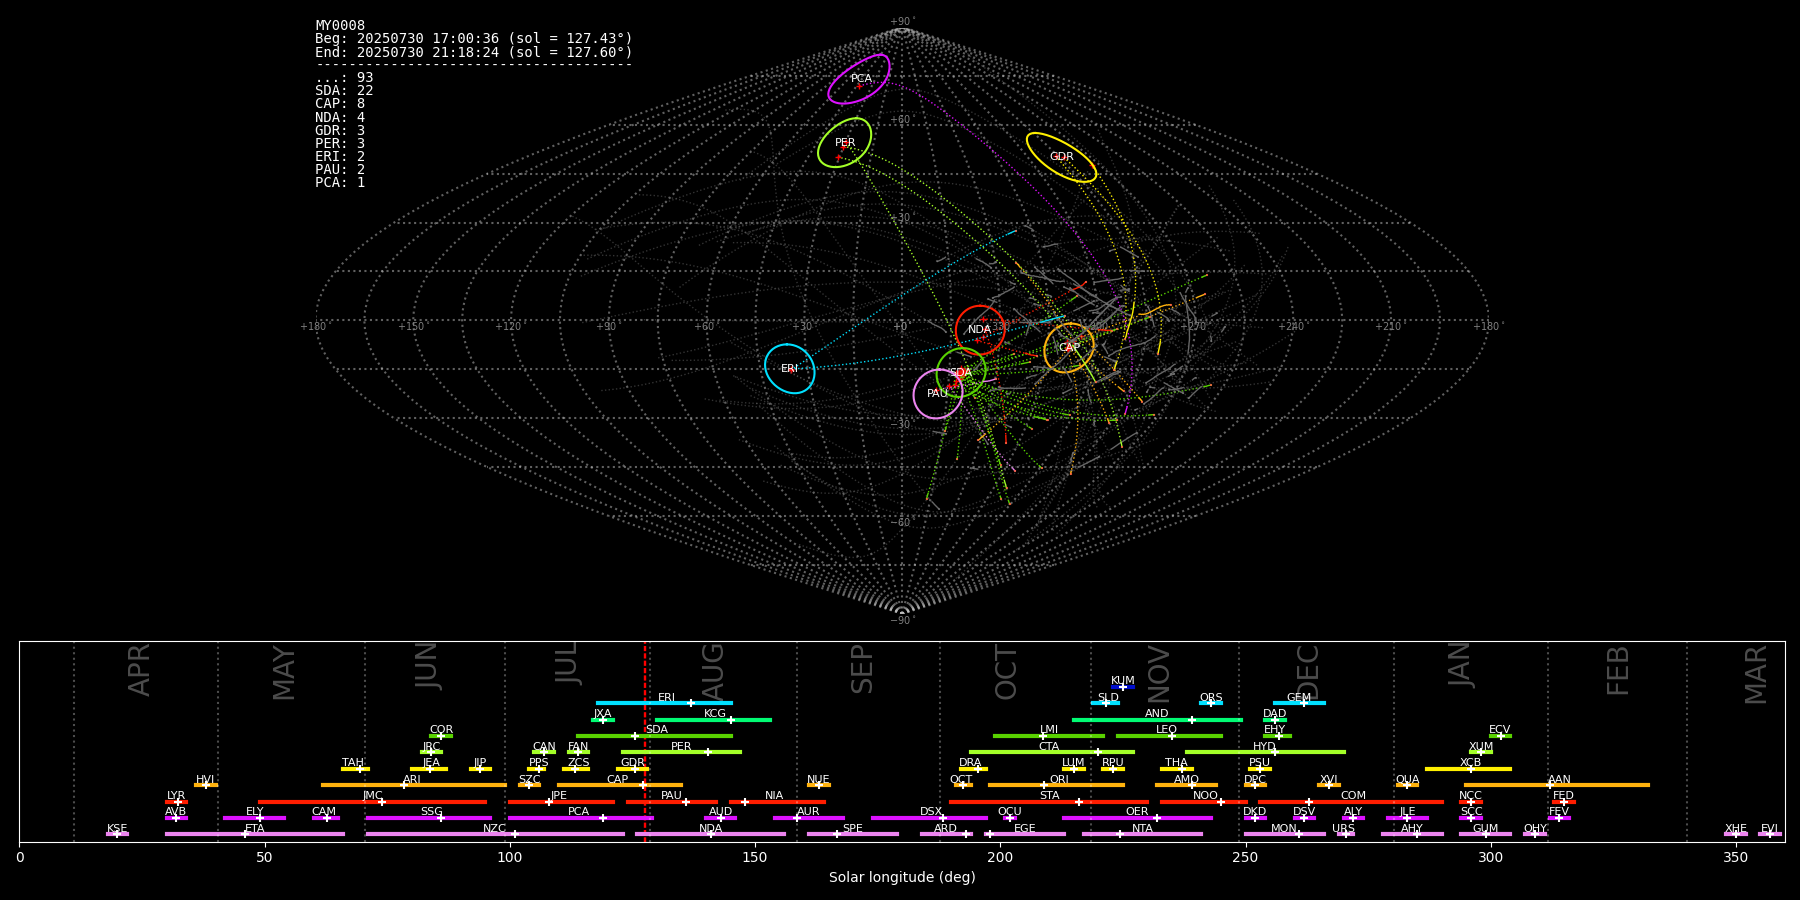Click the COM red bar in the timeline

1351,802
